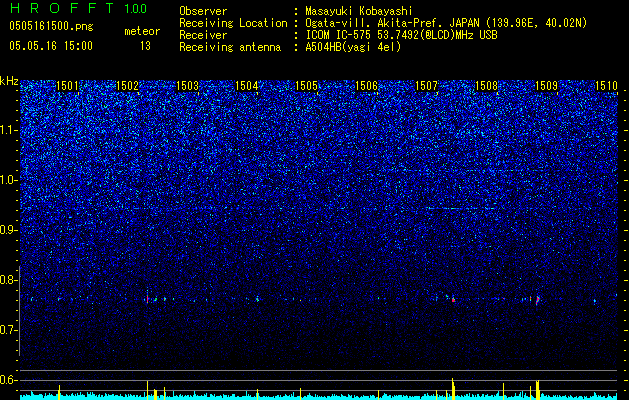Click the date 05.05.16 15:00
Screen dimensions: 629x400
(x=51, y=46)
